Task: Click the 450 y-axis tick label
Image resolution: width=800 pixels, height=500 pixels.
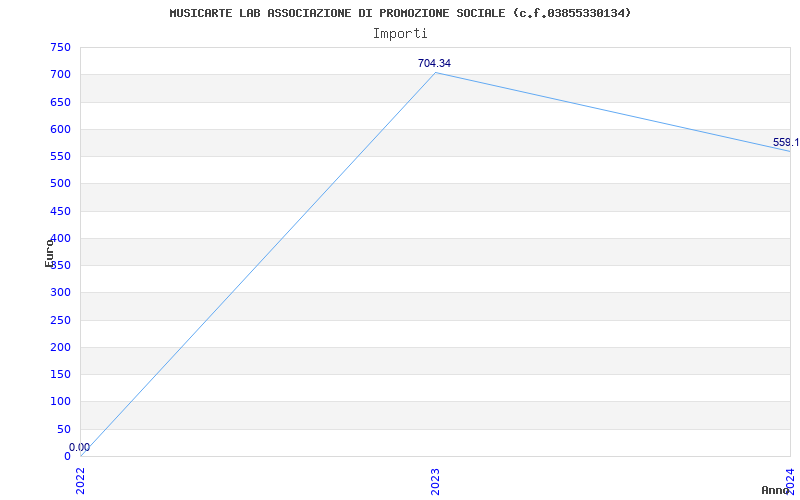Action: 60,211
